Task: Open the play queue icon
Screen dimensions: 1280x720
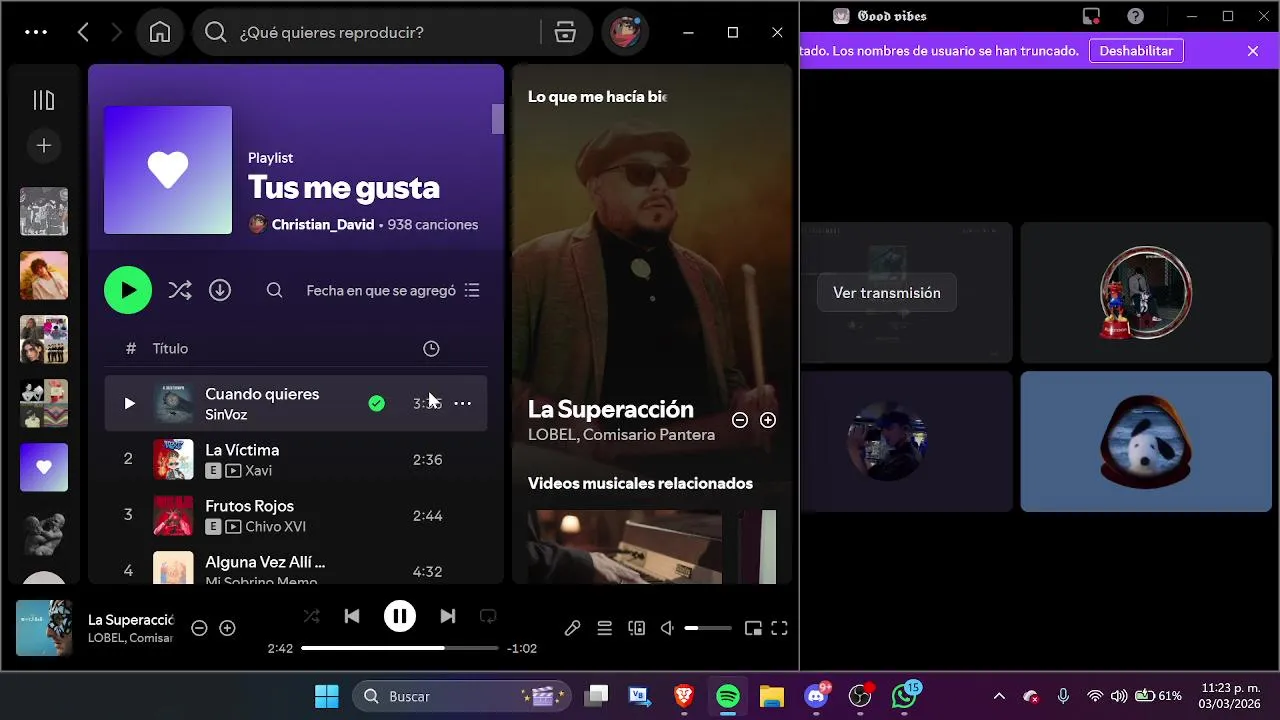Action: [x=604, y=628]
